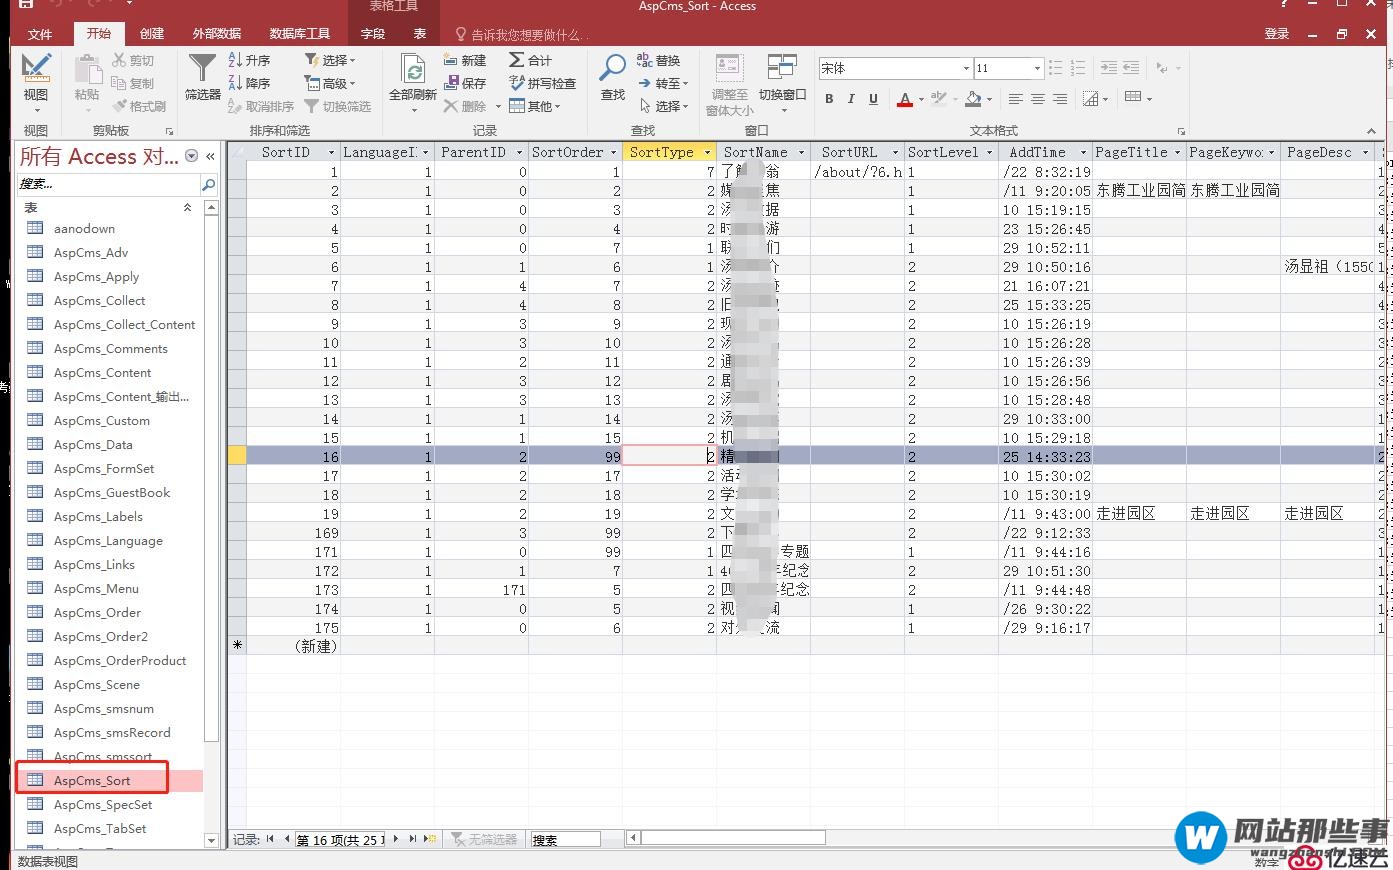The width and height of the screenshot is (1393, 870).
Task: Click the horizontal scrollbar thumb
Action: coord(734,838)
